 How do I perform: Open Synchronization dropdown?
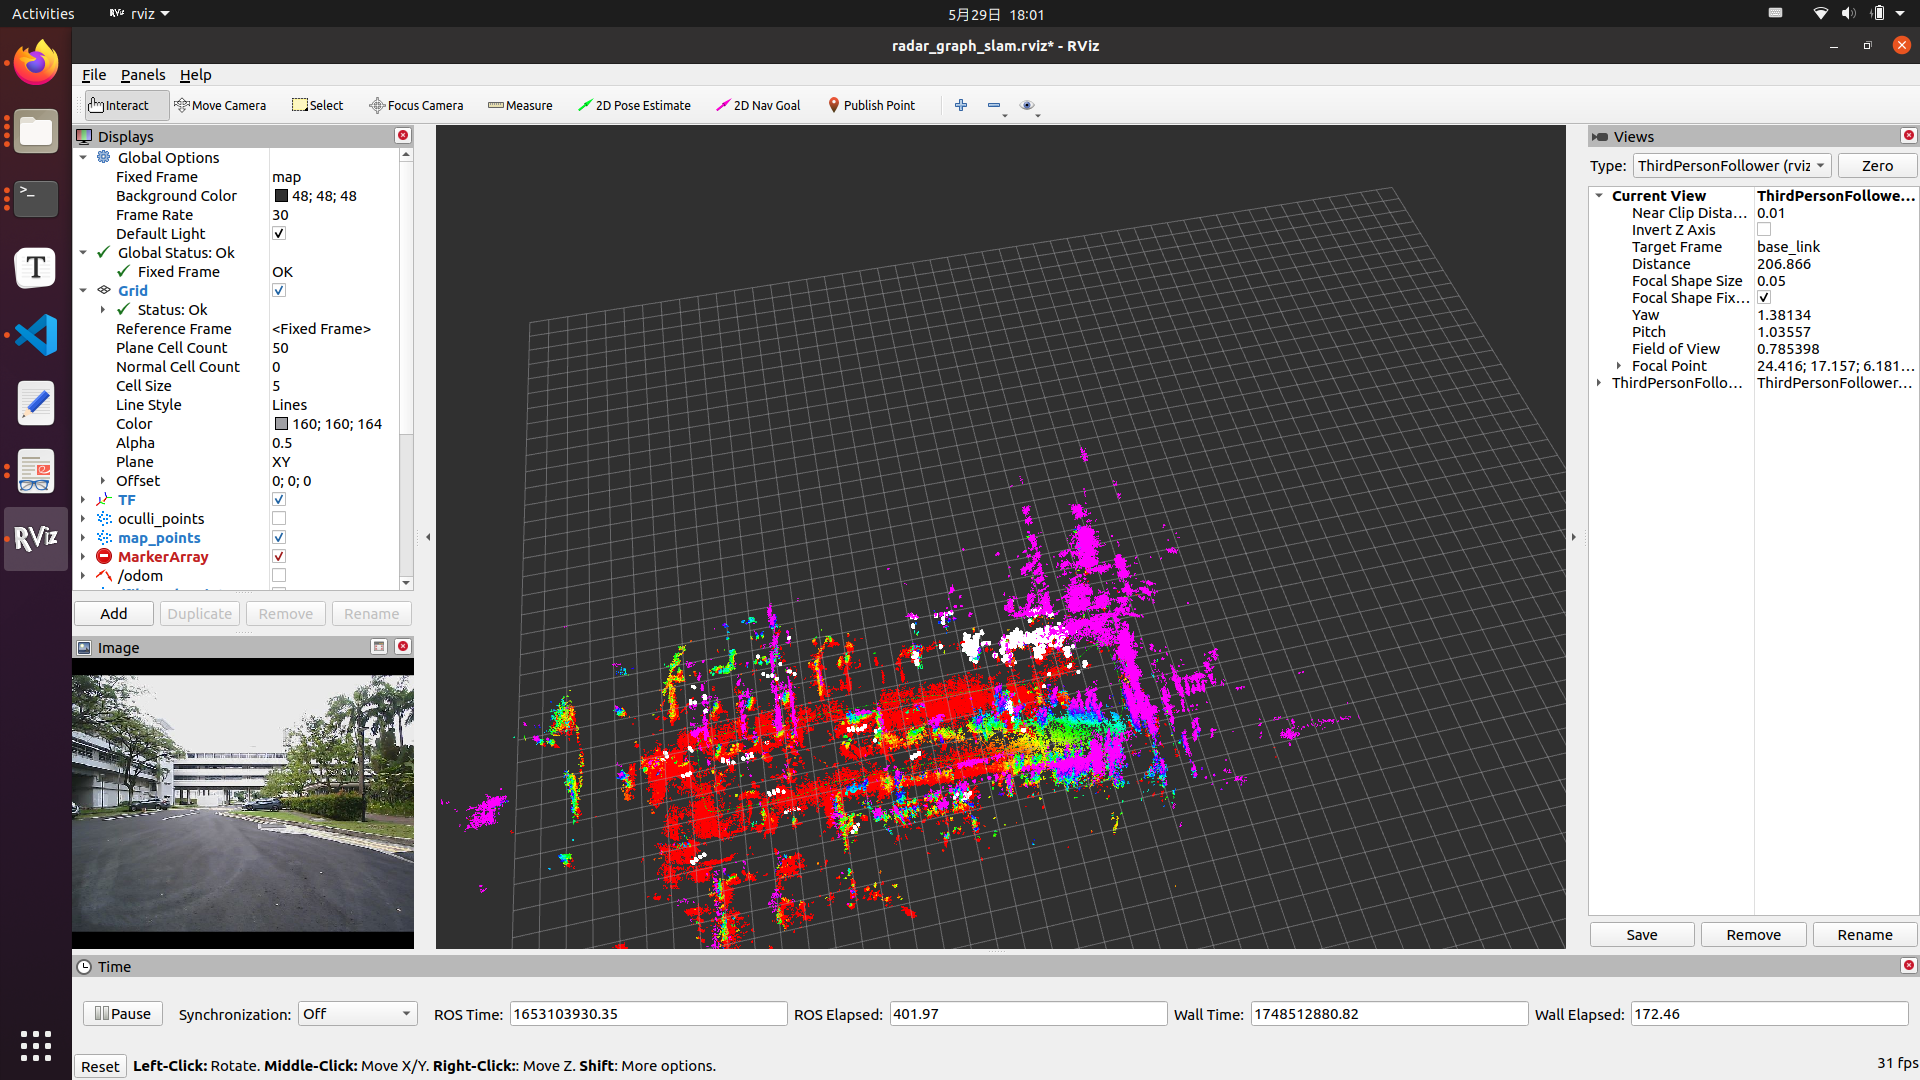coord(357,1014)
